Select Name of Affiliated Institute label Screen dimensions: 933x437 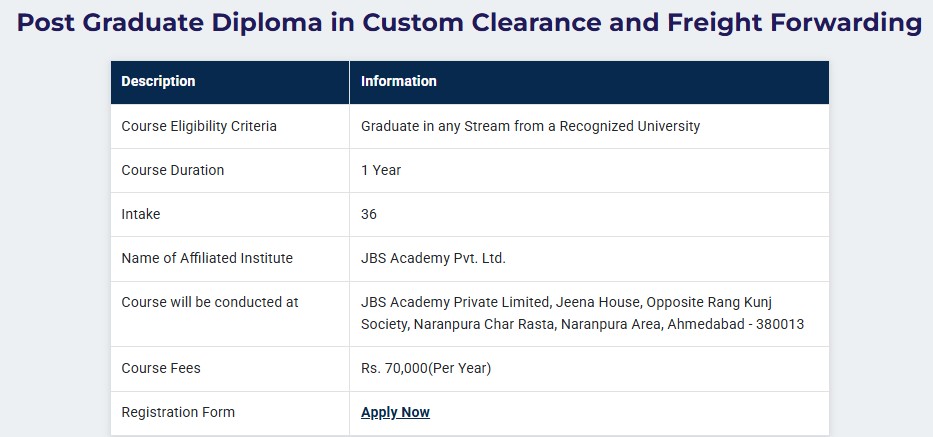pos(207,258)
